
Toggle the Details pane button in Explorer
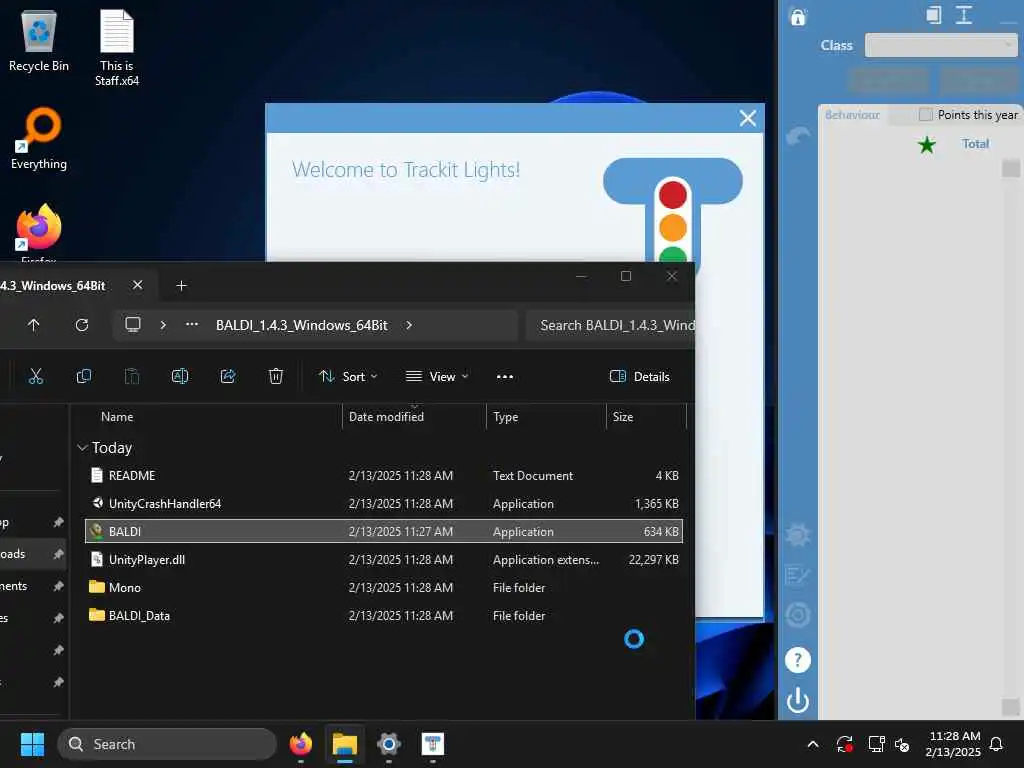tap(639, 376)
